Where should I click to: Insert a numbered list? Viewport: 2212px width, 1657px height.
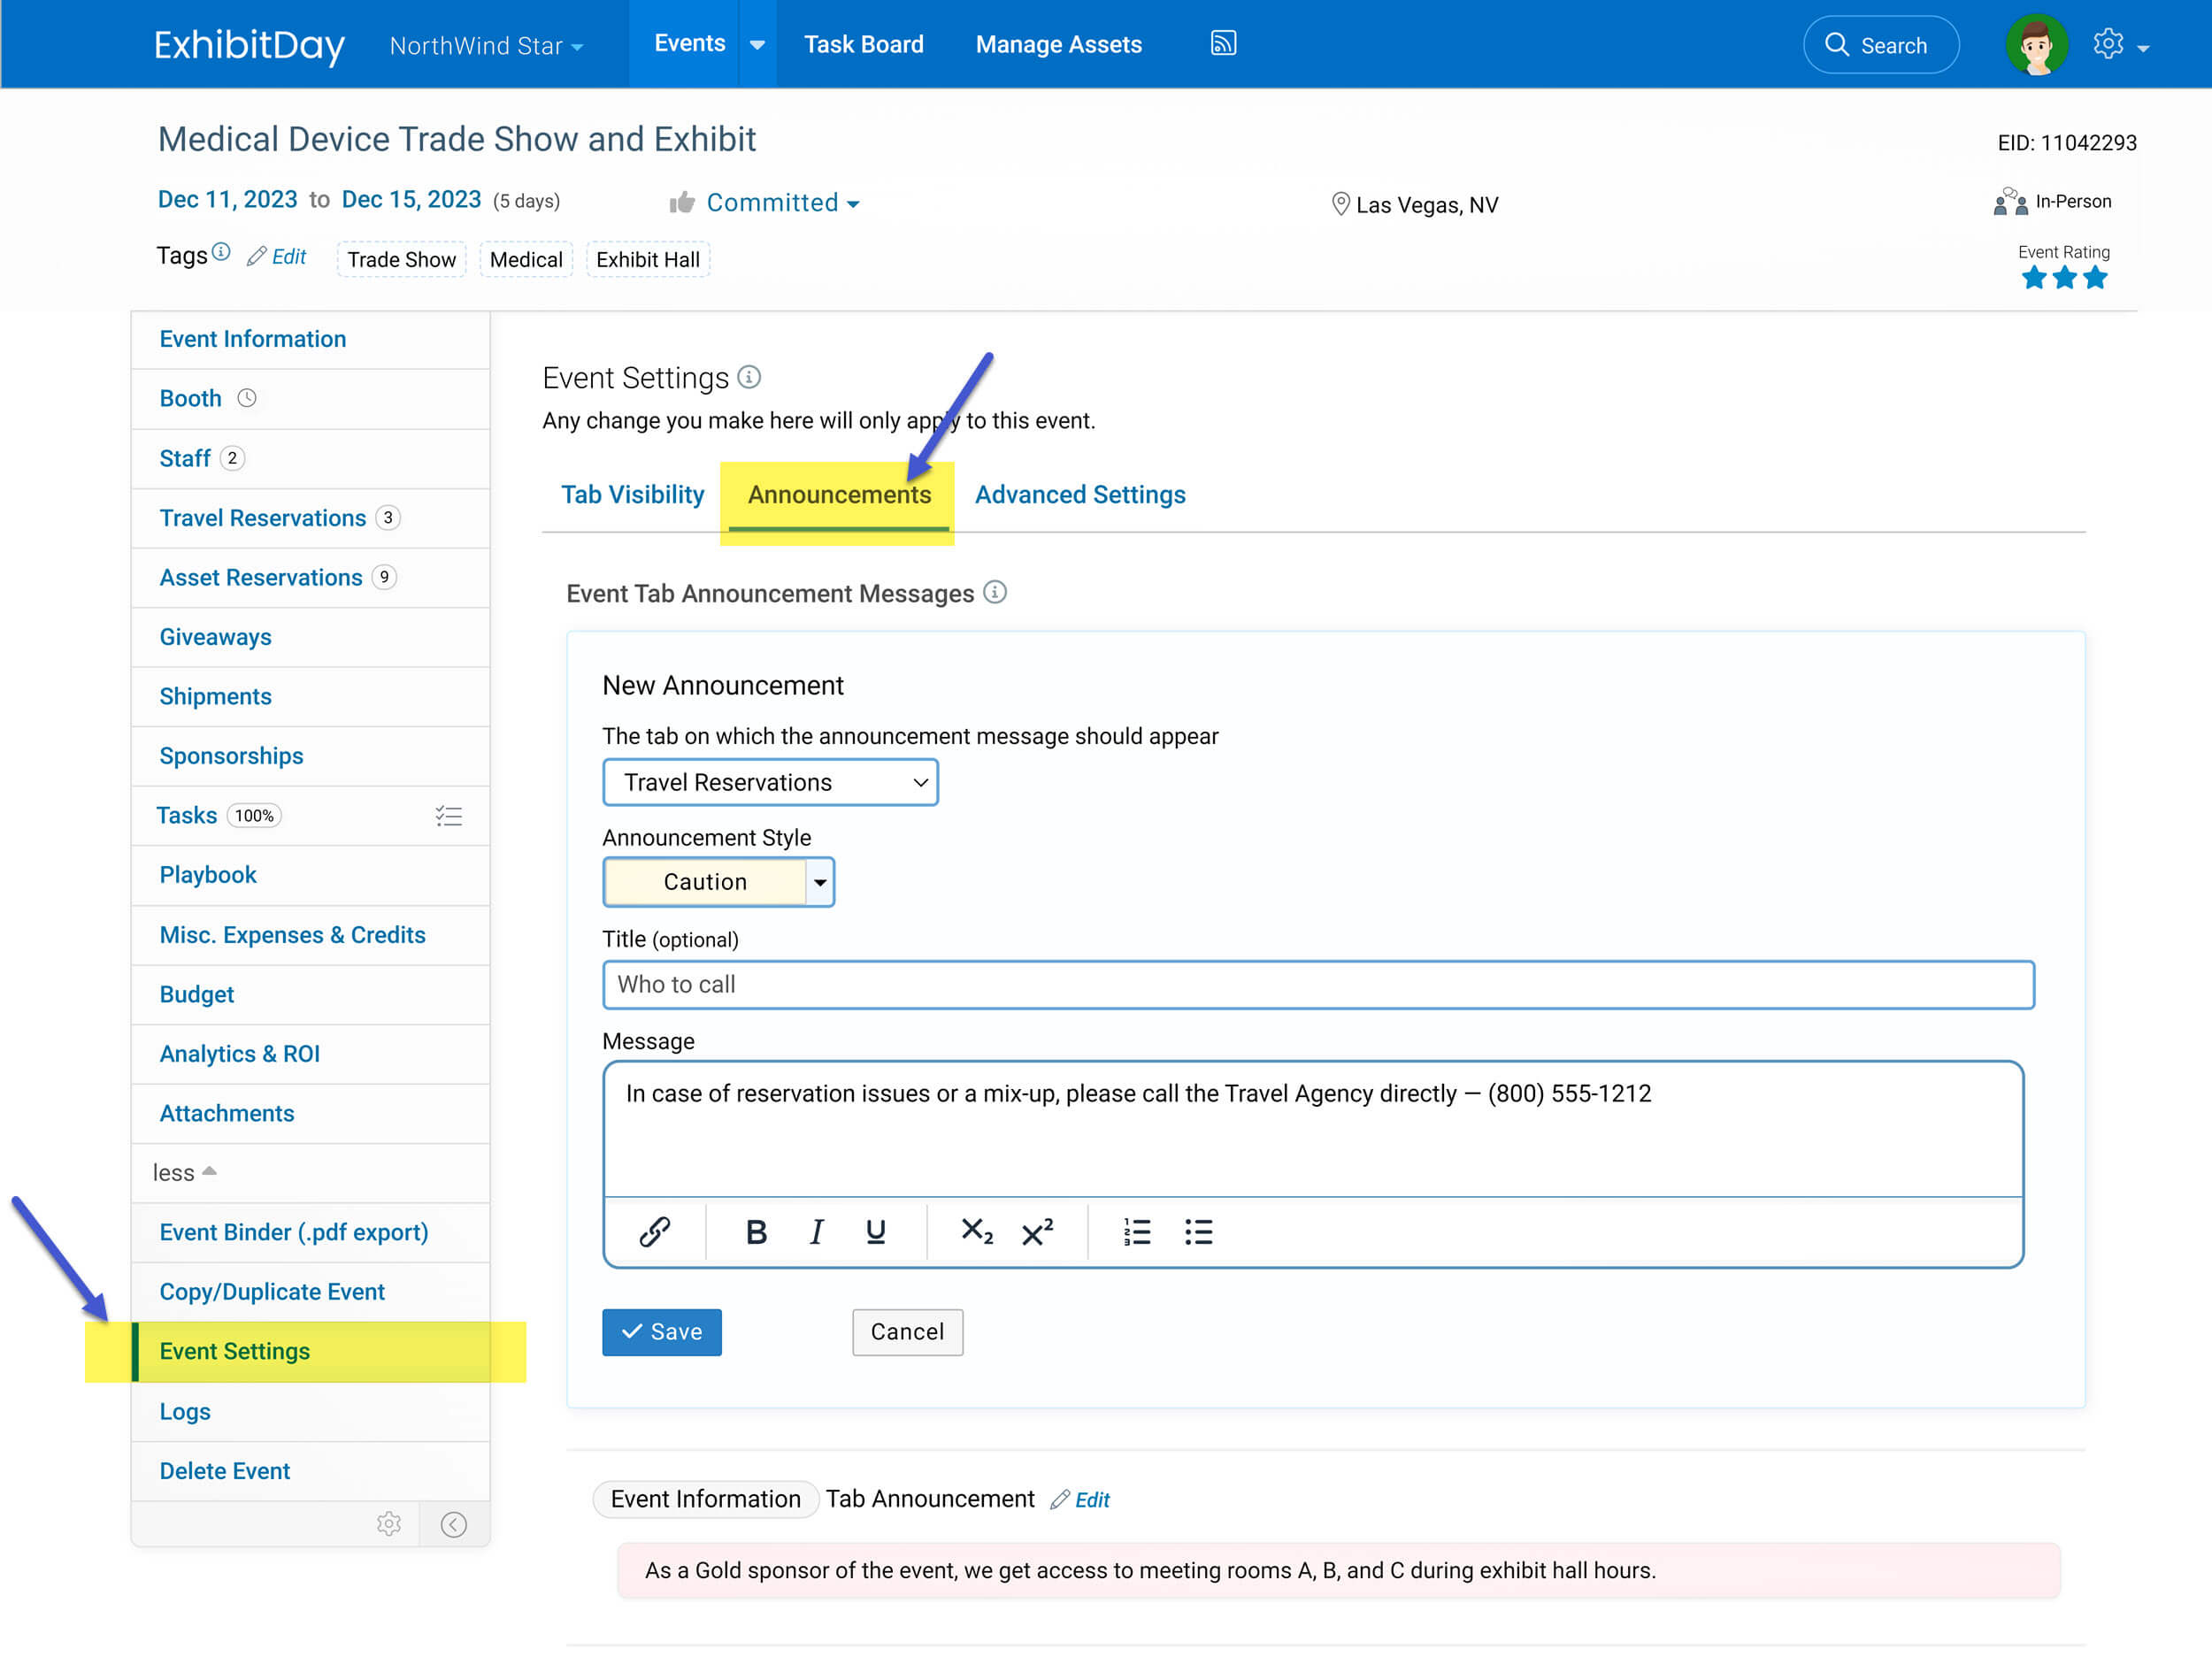pos(1137,1231)
